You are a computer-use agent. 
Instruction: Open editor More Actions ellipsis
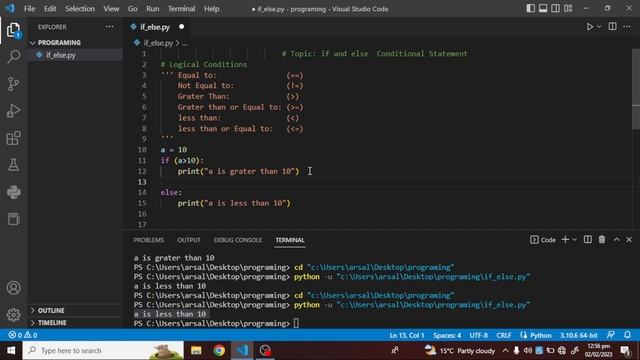coord(627,27)
